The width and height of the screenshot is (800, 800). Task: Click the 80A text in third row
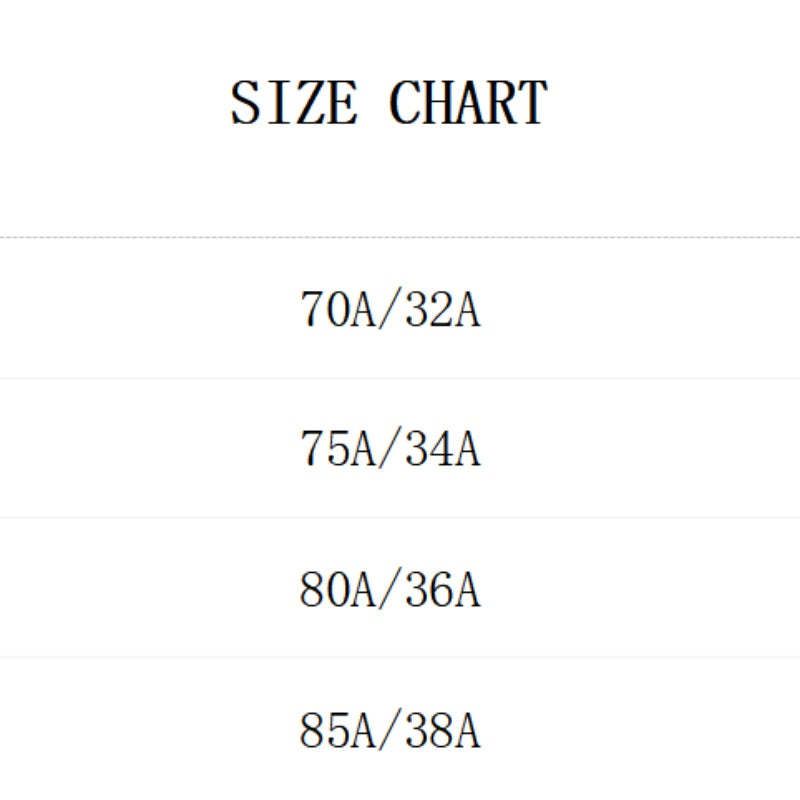point(337,589)
